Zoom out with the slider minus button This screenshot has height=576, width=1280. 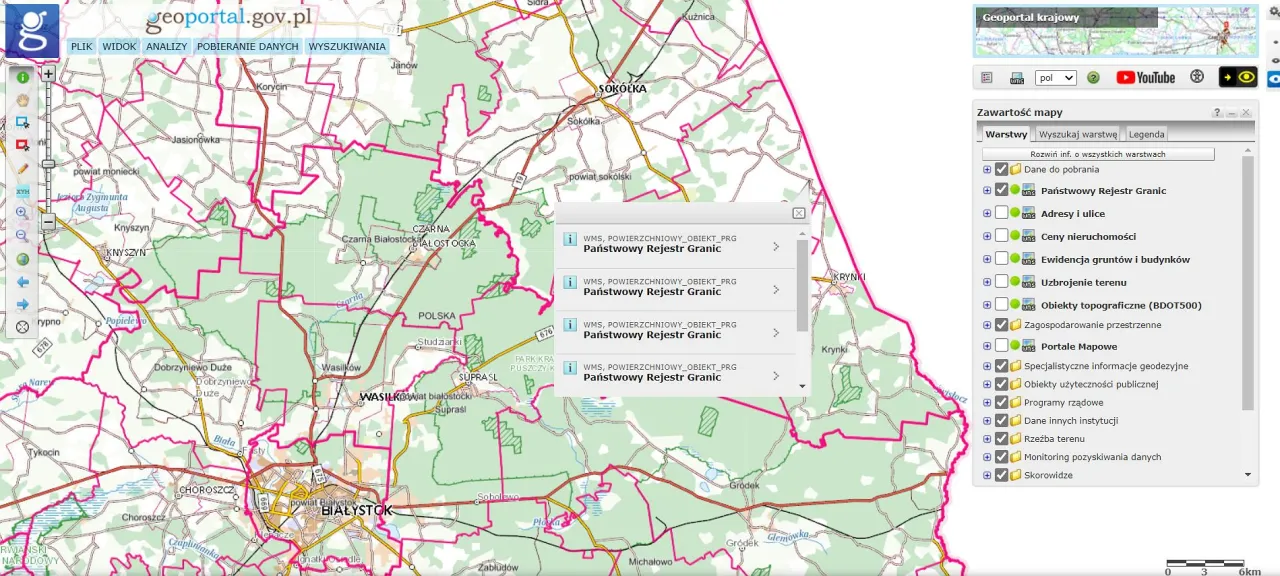(x=48, y=222)
